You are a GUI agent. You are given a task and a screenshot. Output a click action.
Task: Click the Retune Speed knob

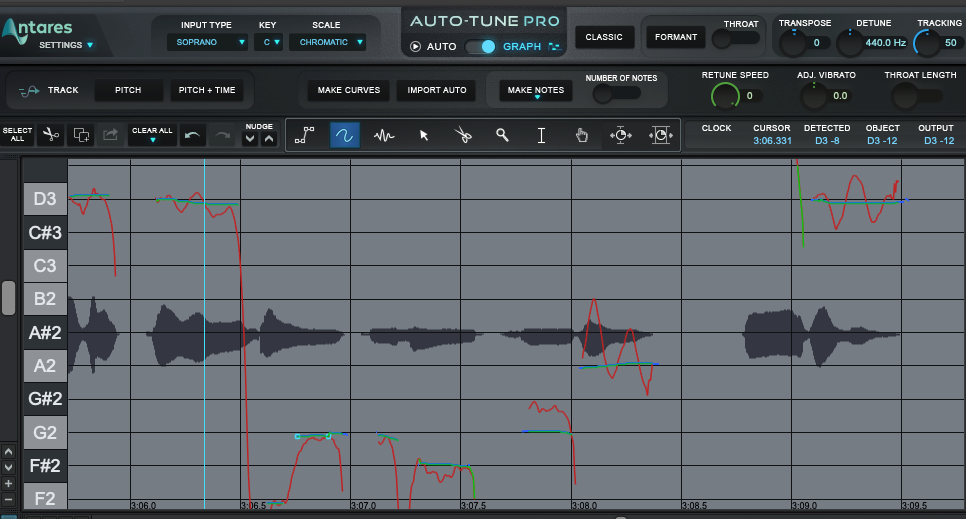pos(725,96)
